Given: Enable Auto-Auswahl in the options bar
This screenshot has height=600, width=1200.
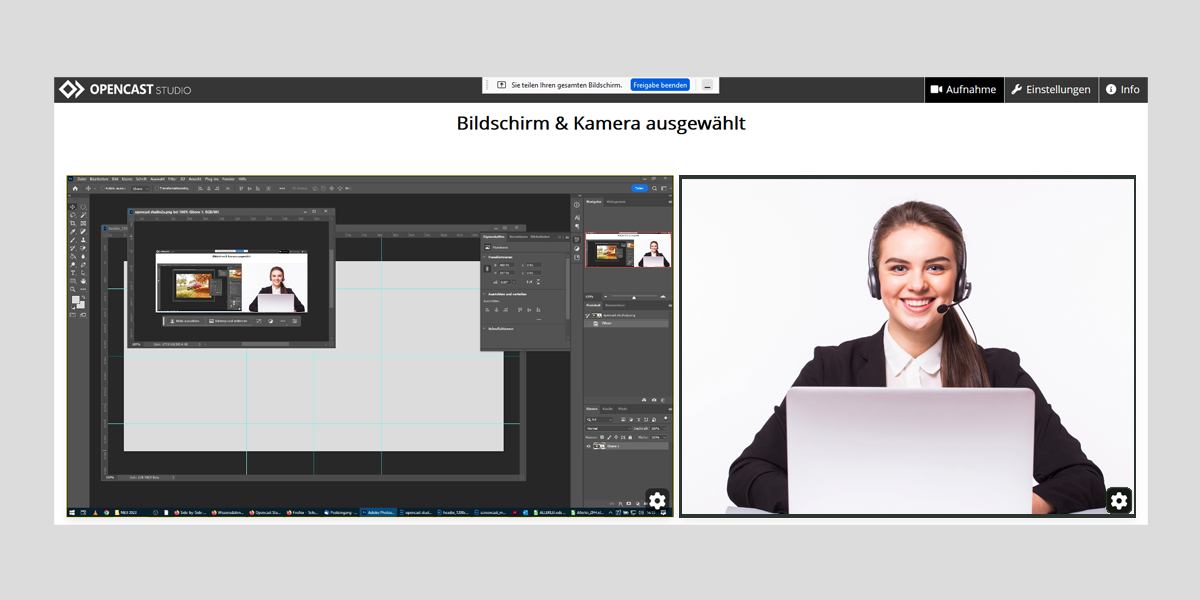Looking at the screenshot, I should click(103, 188).
